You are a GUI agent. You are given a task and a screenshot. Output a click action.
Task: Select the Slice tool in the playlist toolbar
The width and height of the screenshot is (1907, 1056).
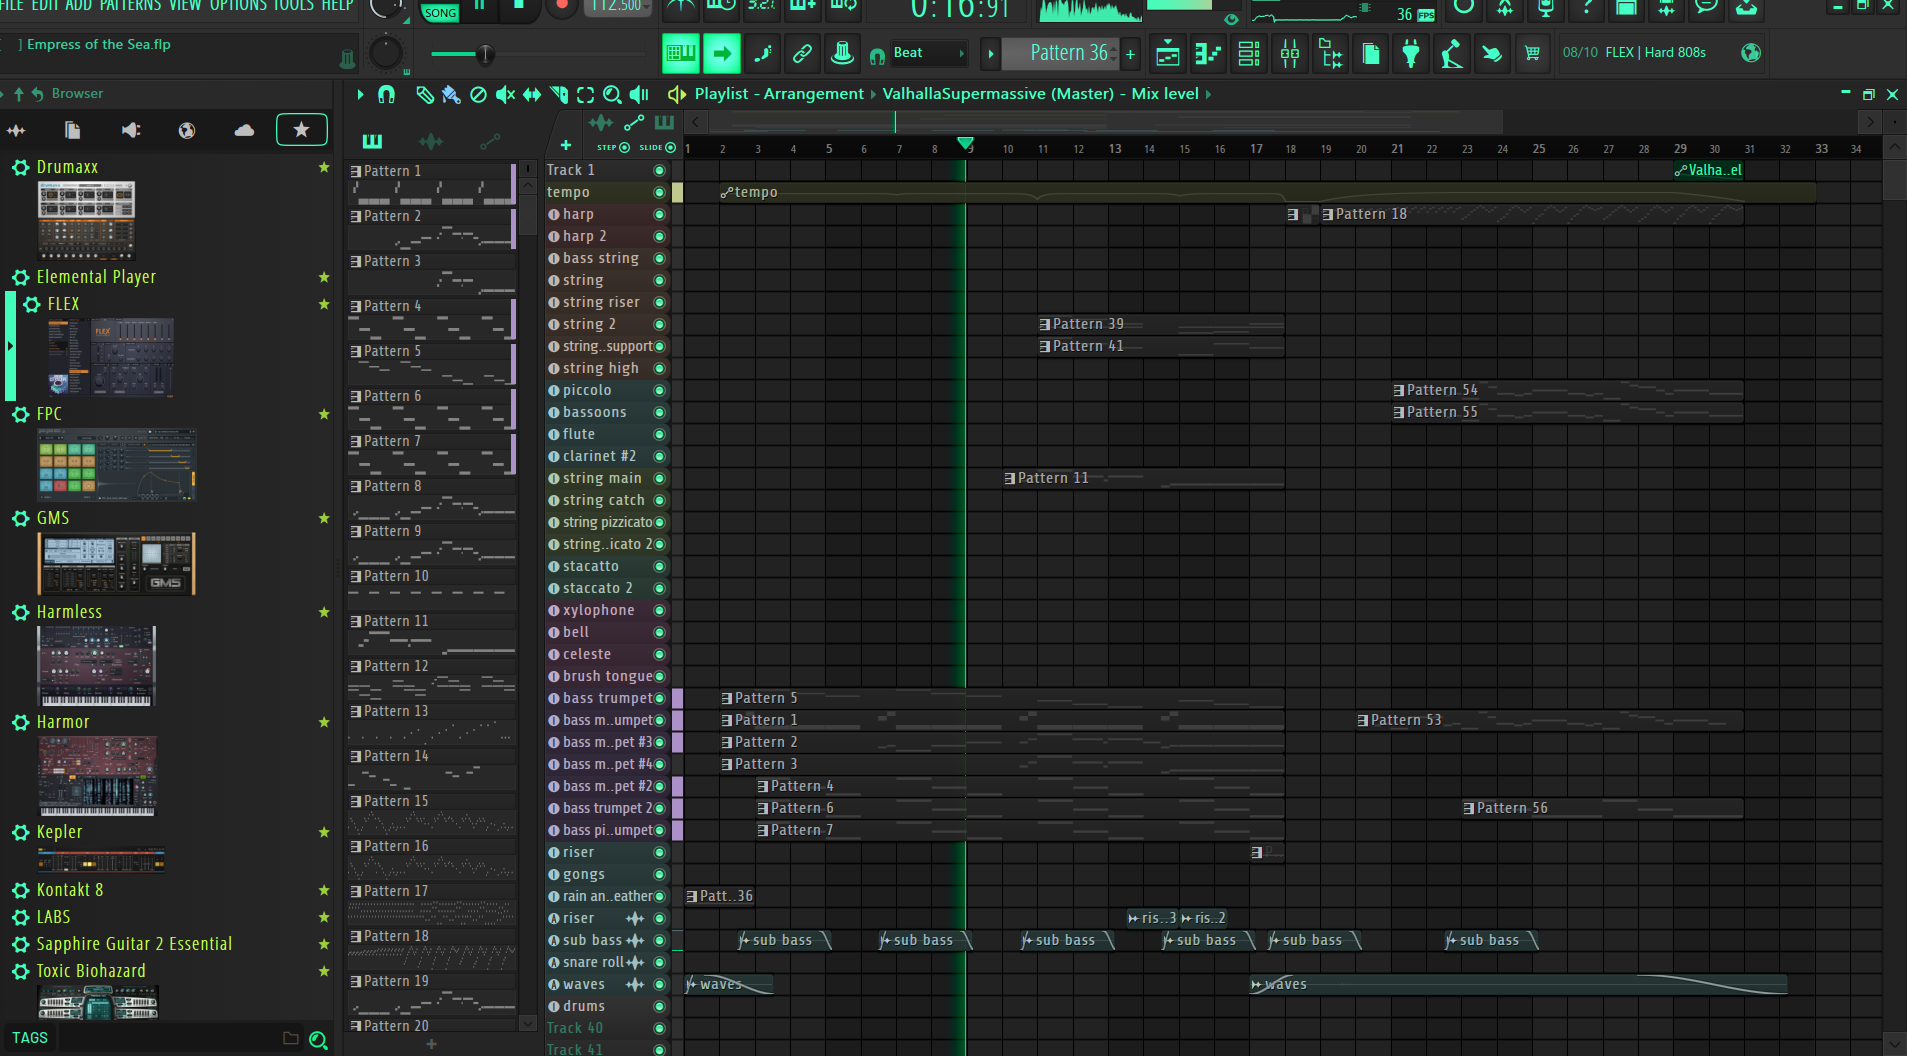click(x=557, y=95)
